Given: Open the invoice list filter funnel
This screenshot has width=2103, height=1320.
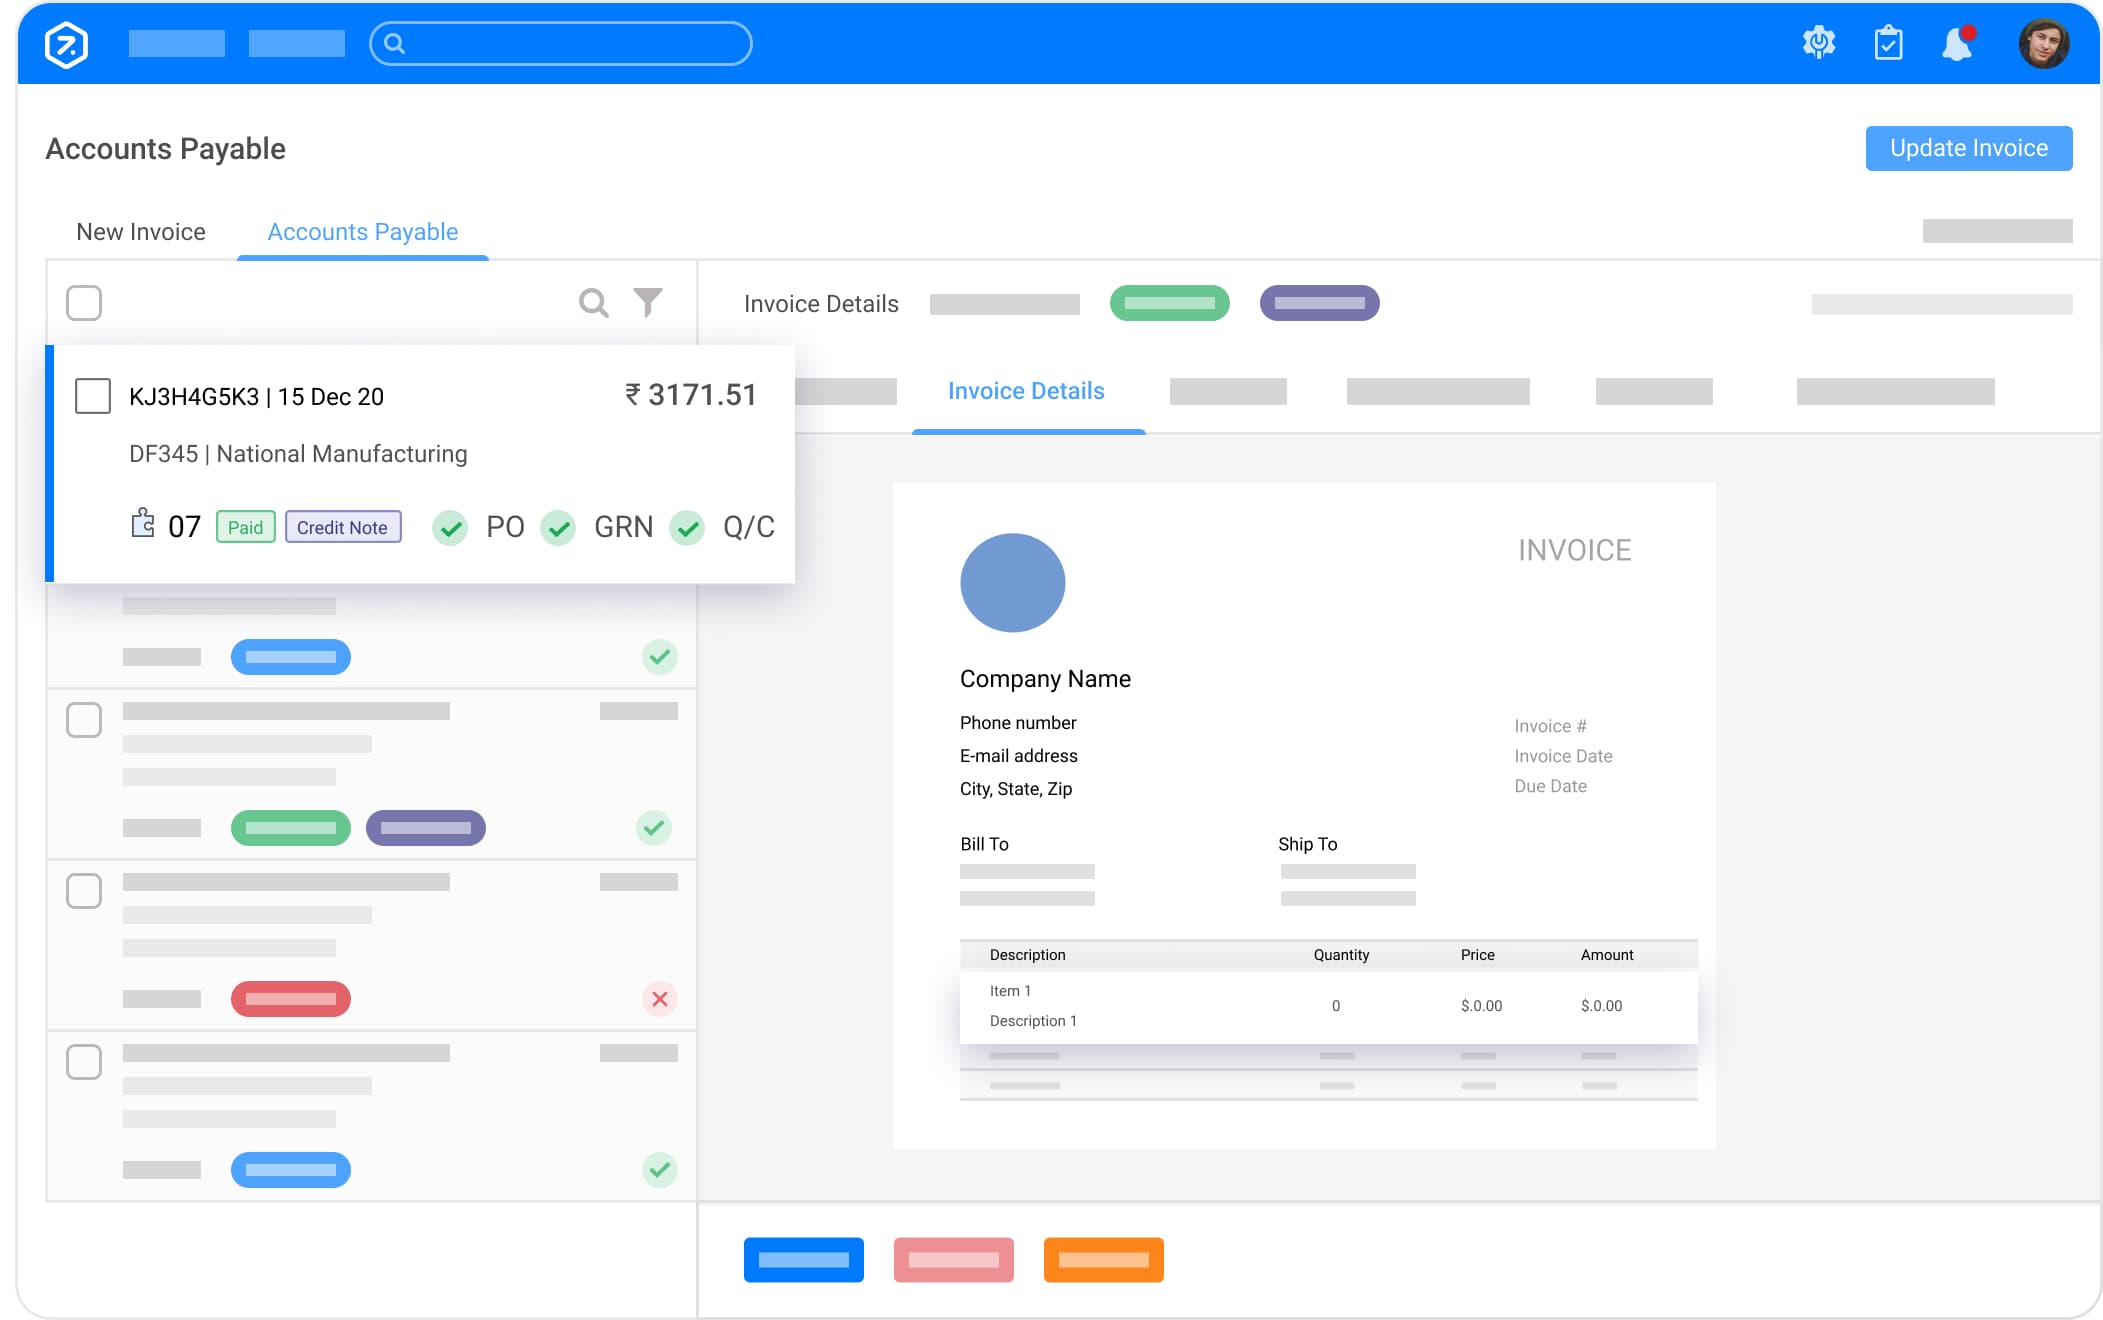Looking at the screenshot, I should pyautogui.click(x=648, y=301).
